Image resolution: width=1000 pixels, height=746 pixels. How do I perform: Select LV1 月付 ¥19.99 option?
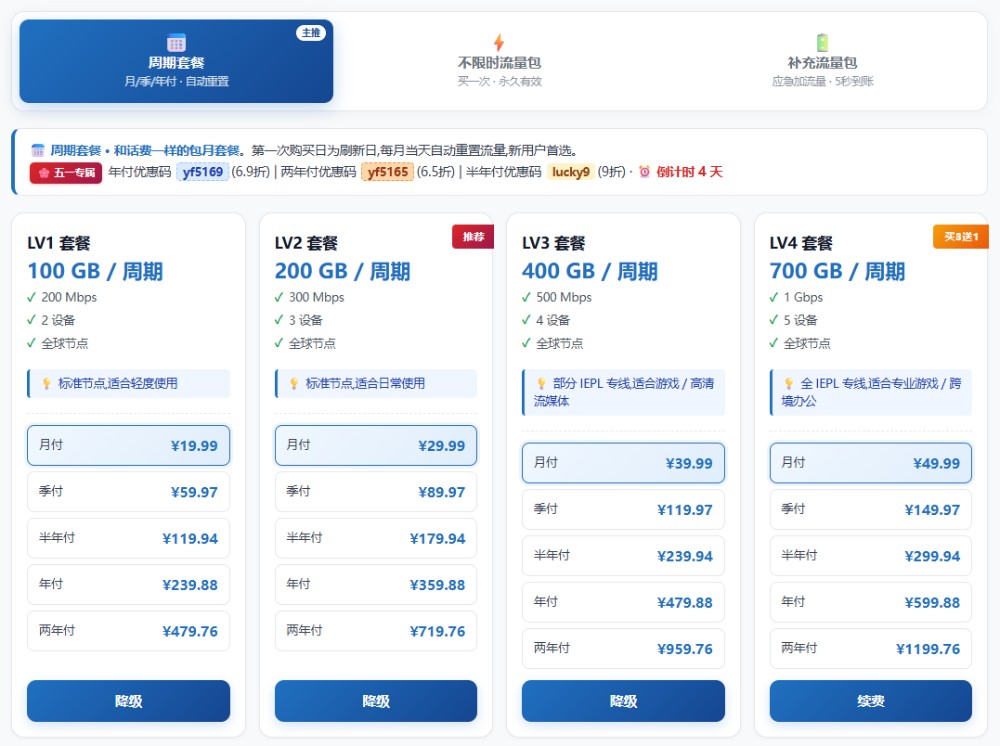pyautogui.click(x=128, y=445)
